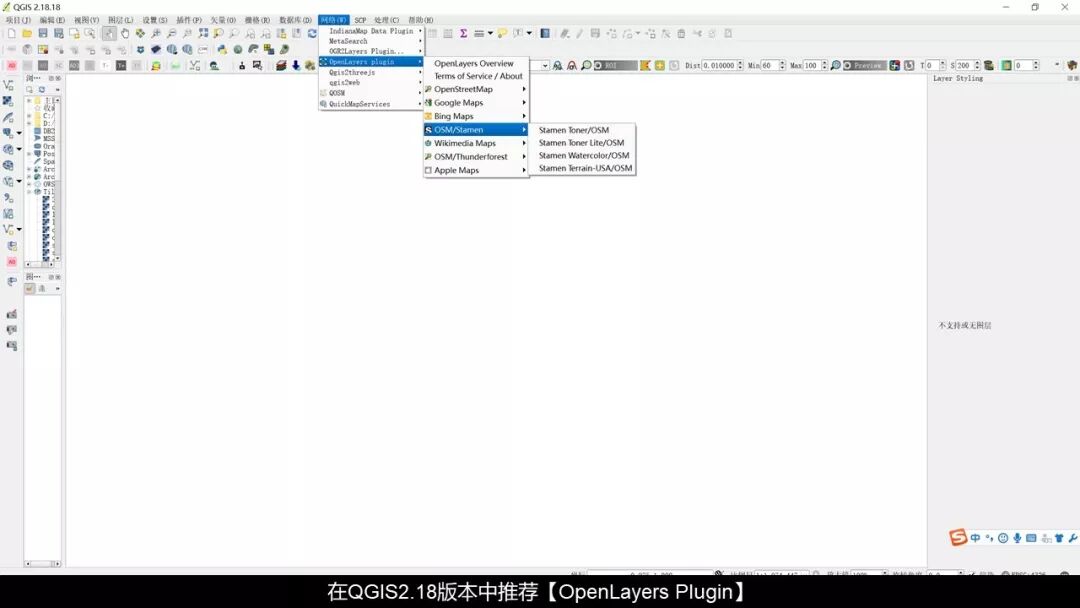Click the trash delete selected icon in toolbar
Screen dimensions: 1080x608
coord(681,33)
